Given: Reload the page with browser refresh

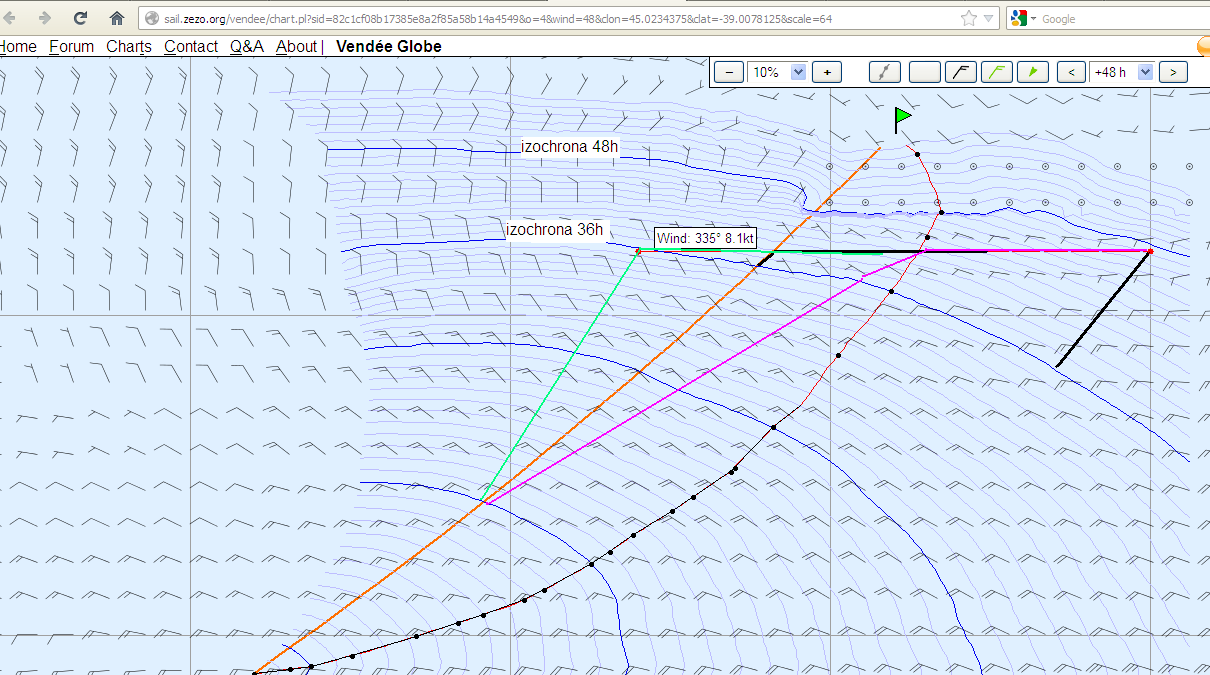Looking at the screenshot, I should click(81, 18).
